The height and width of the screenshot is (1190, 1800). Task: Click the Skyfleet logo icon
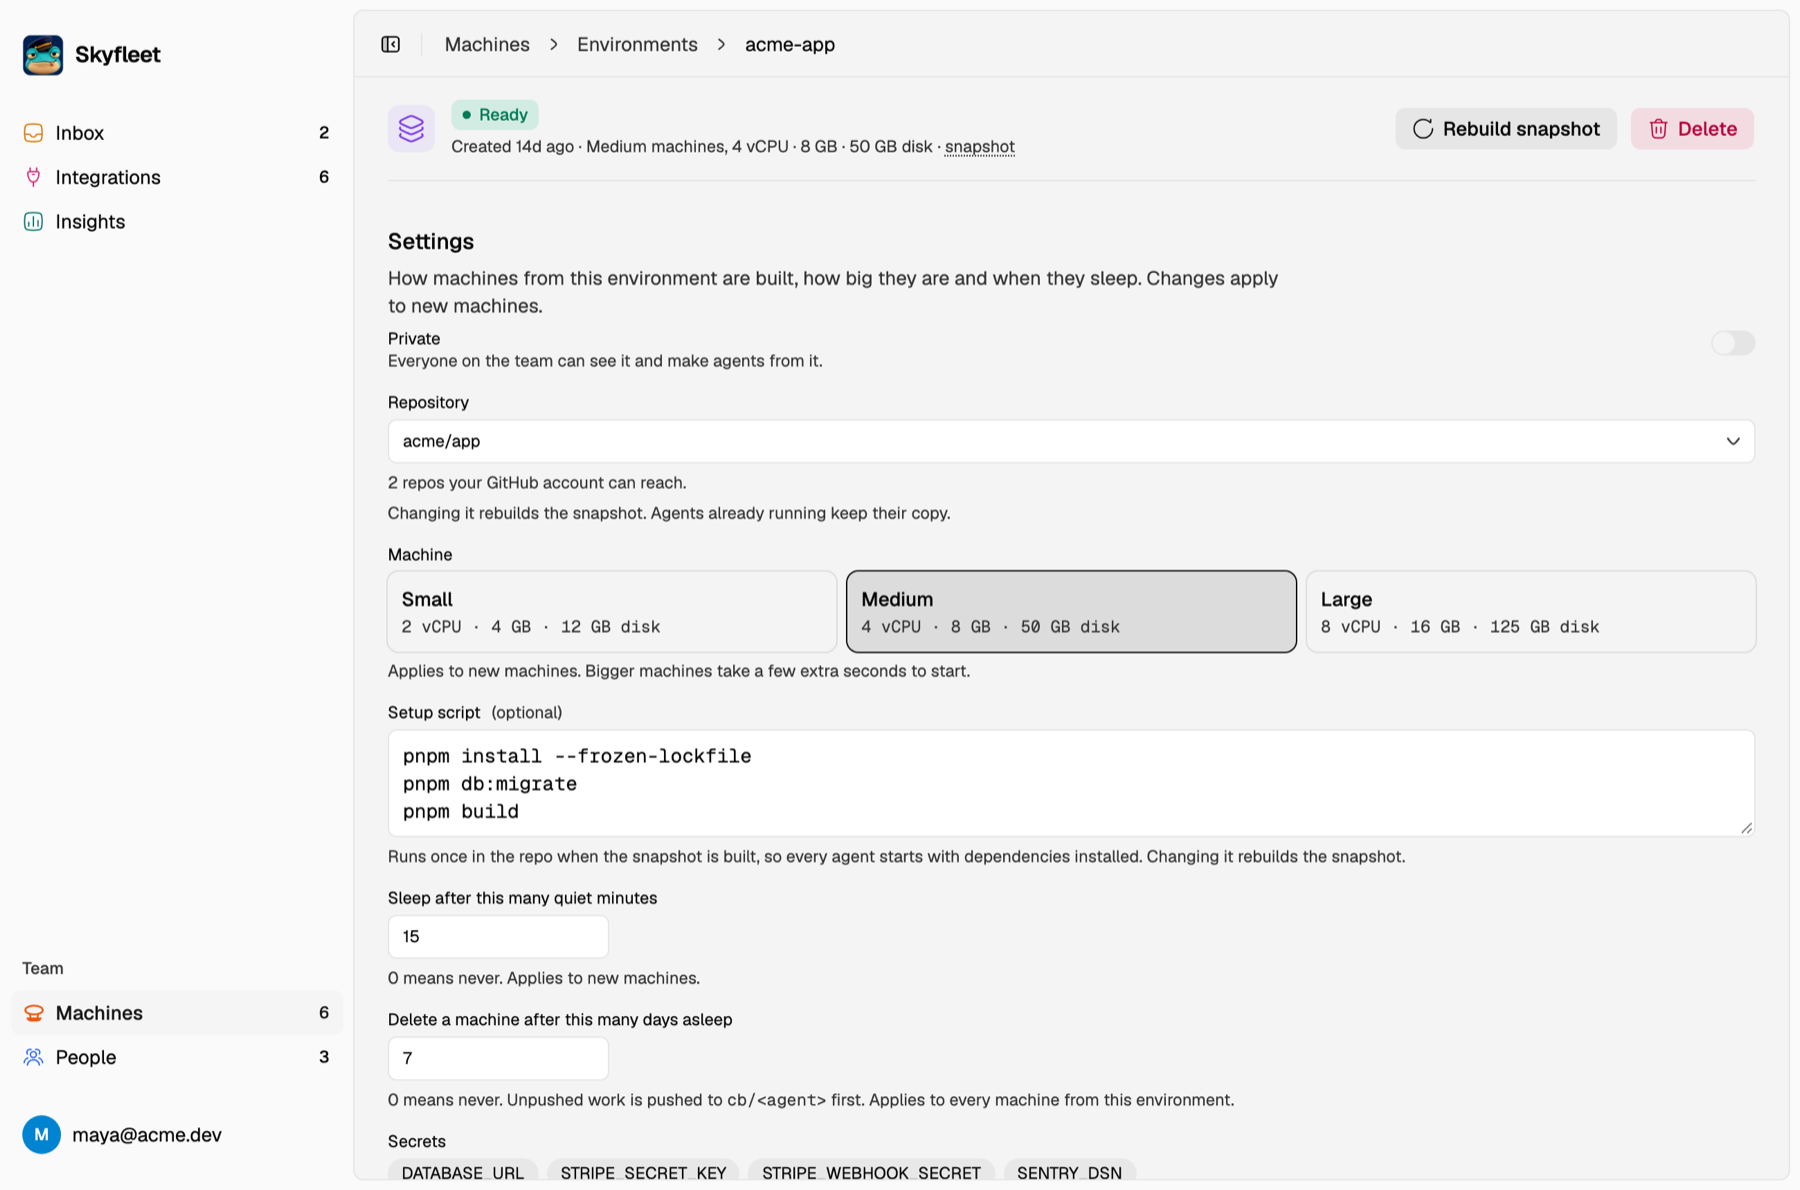tap(43, 55)
